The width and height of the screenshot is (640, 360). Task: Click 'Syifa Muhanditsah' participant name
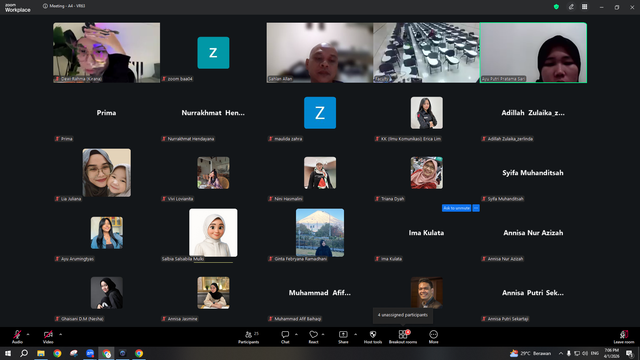coord(533,173)
